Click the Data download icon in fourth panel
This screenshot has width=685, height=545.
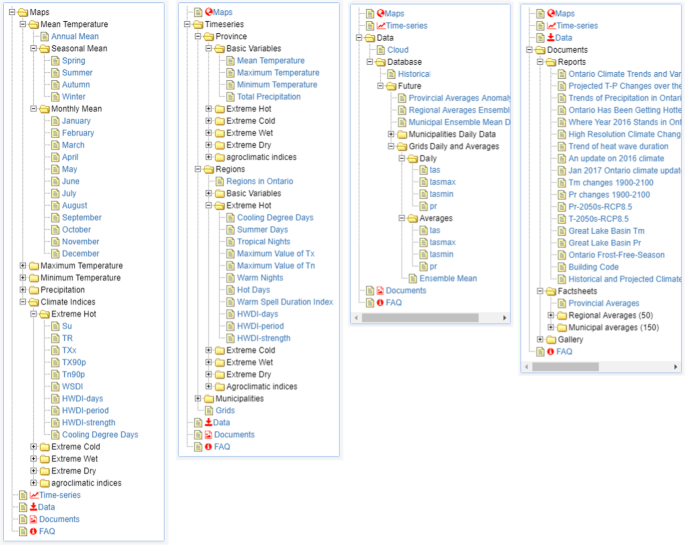(550, 38)
